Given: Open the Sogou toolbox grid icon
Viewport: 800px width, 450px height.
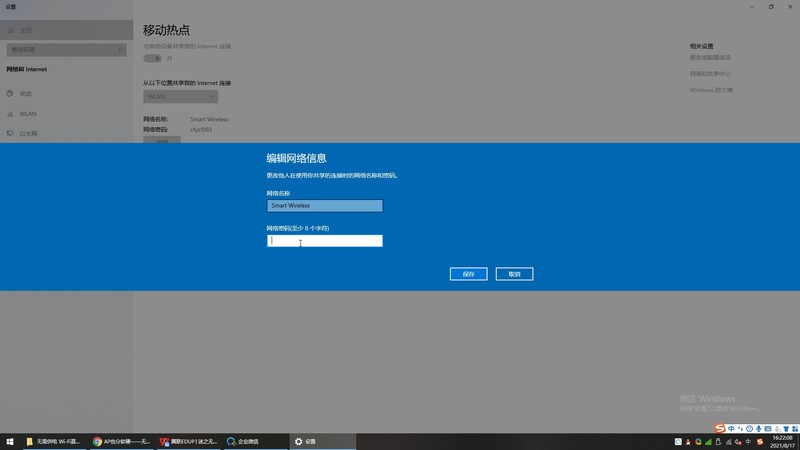Looking at the screenshot, I should [795, 429].
